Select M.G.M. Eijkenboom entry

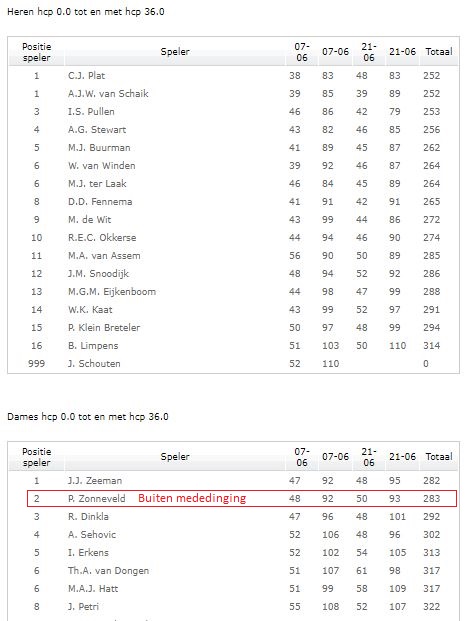pyautogui.click(x=112, y=292)
